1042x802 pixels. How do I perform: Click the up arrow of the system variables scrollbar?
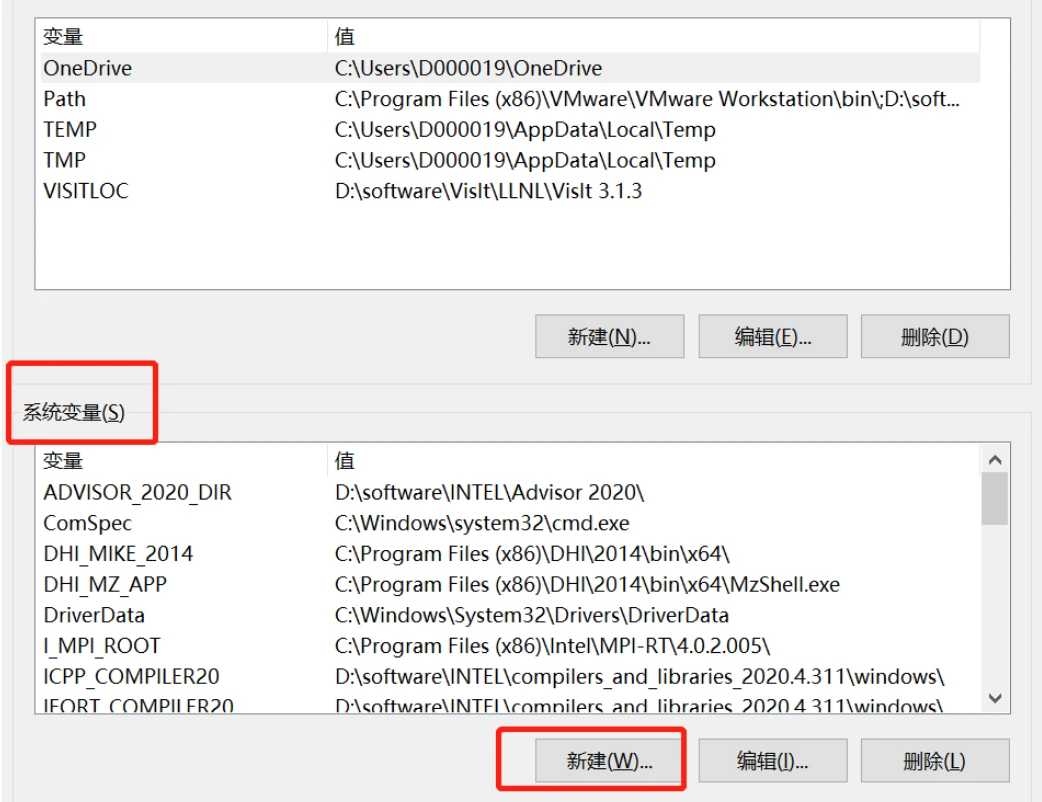tap(995, 460)
